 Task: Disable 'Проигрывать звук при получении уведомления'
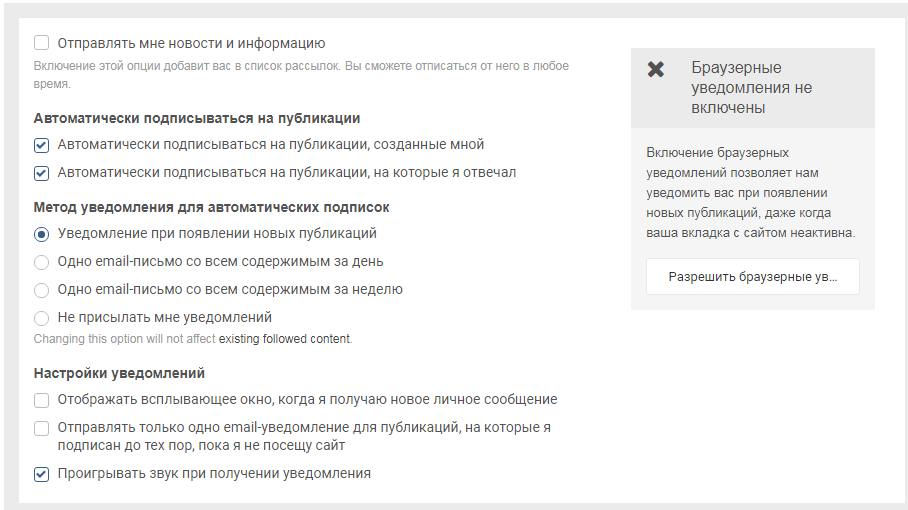coord(41,474)
